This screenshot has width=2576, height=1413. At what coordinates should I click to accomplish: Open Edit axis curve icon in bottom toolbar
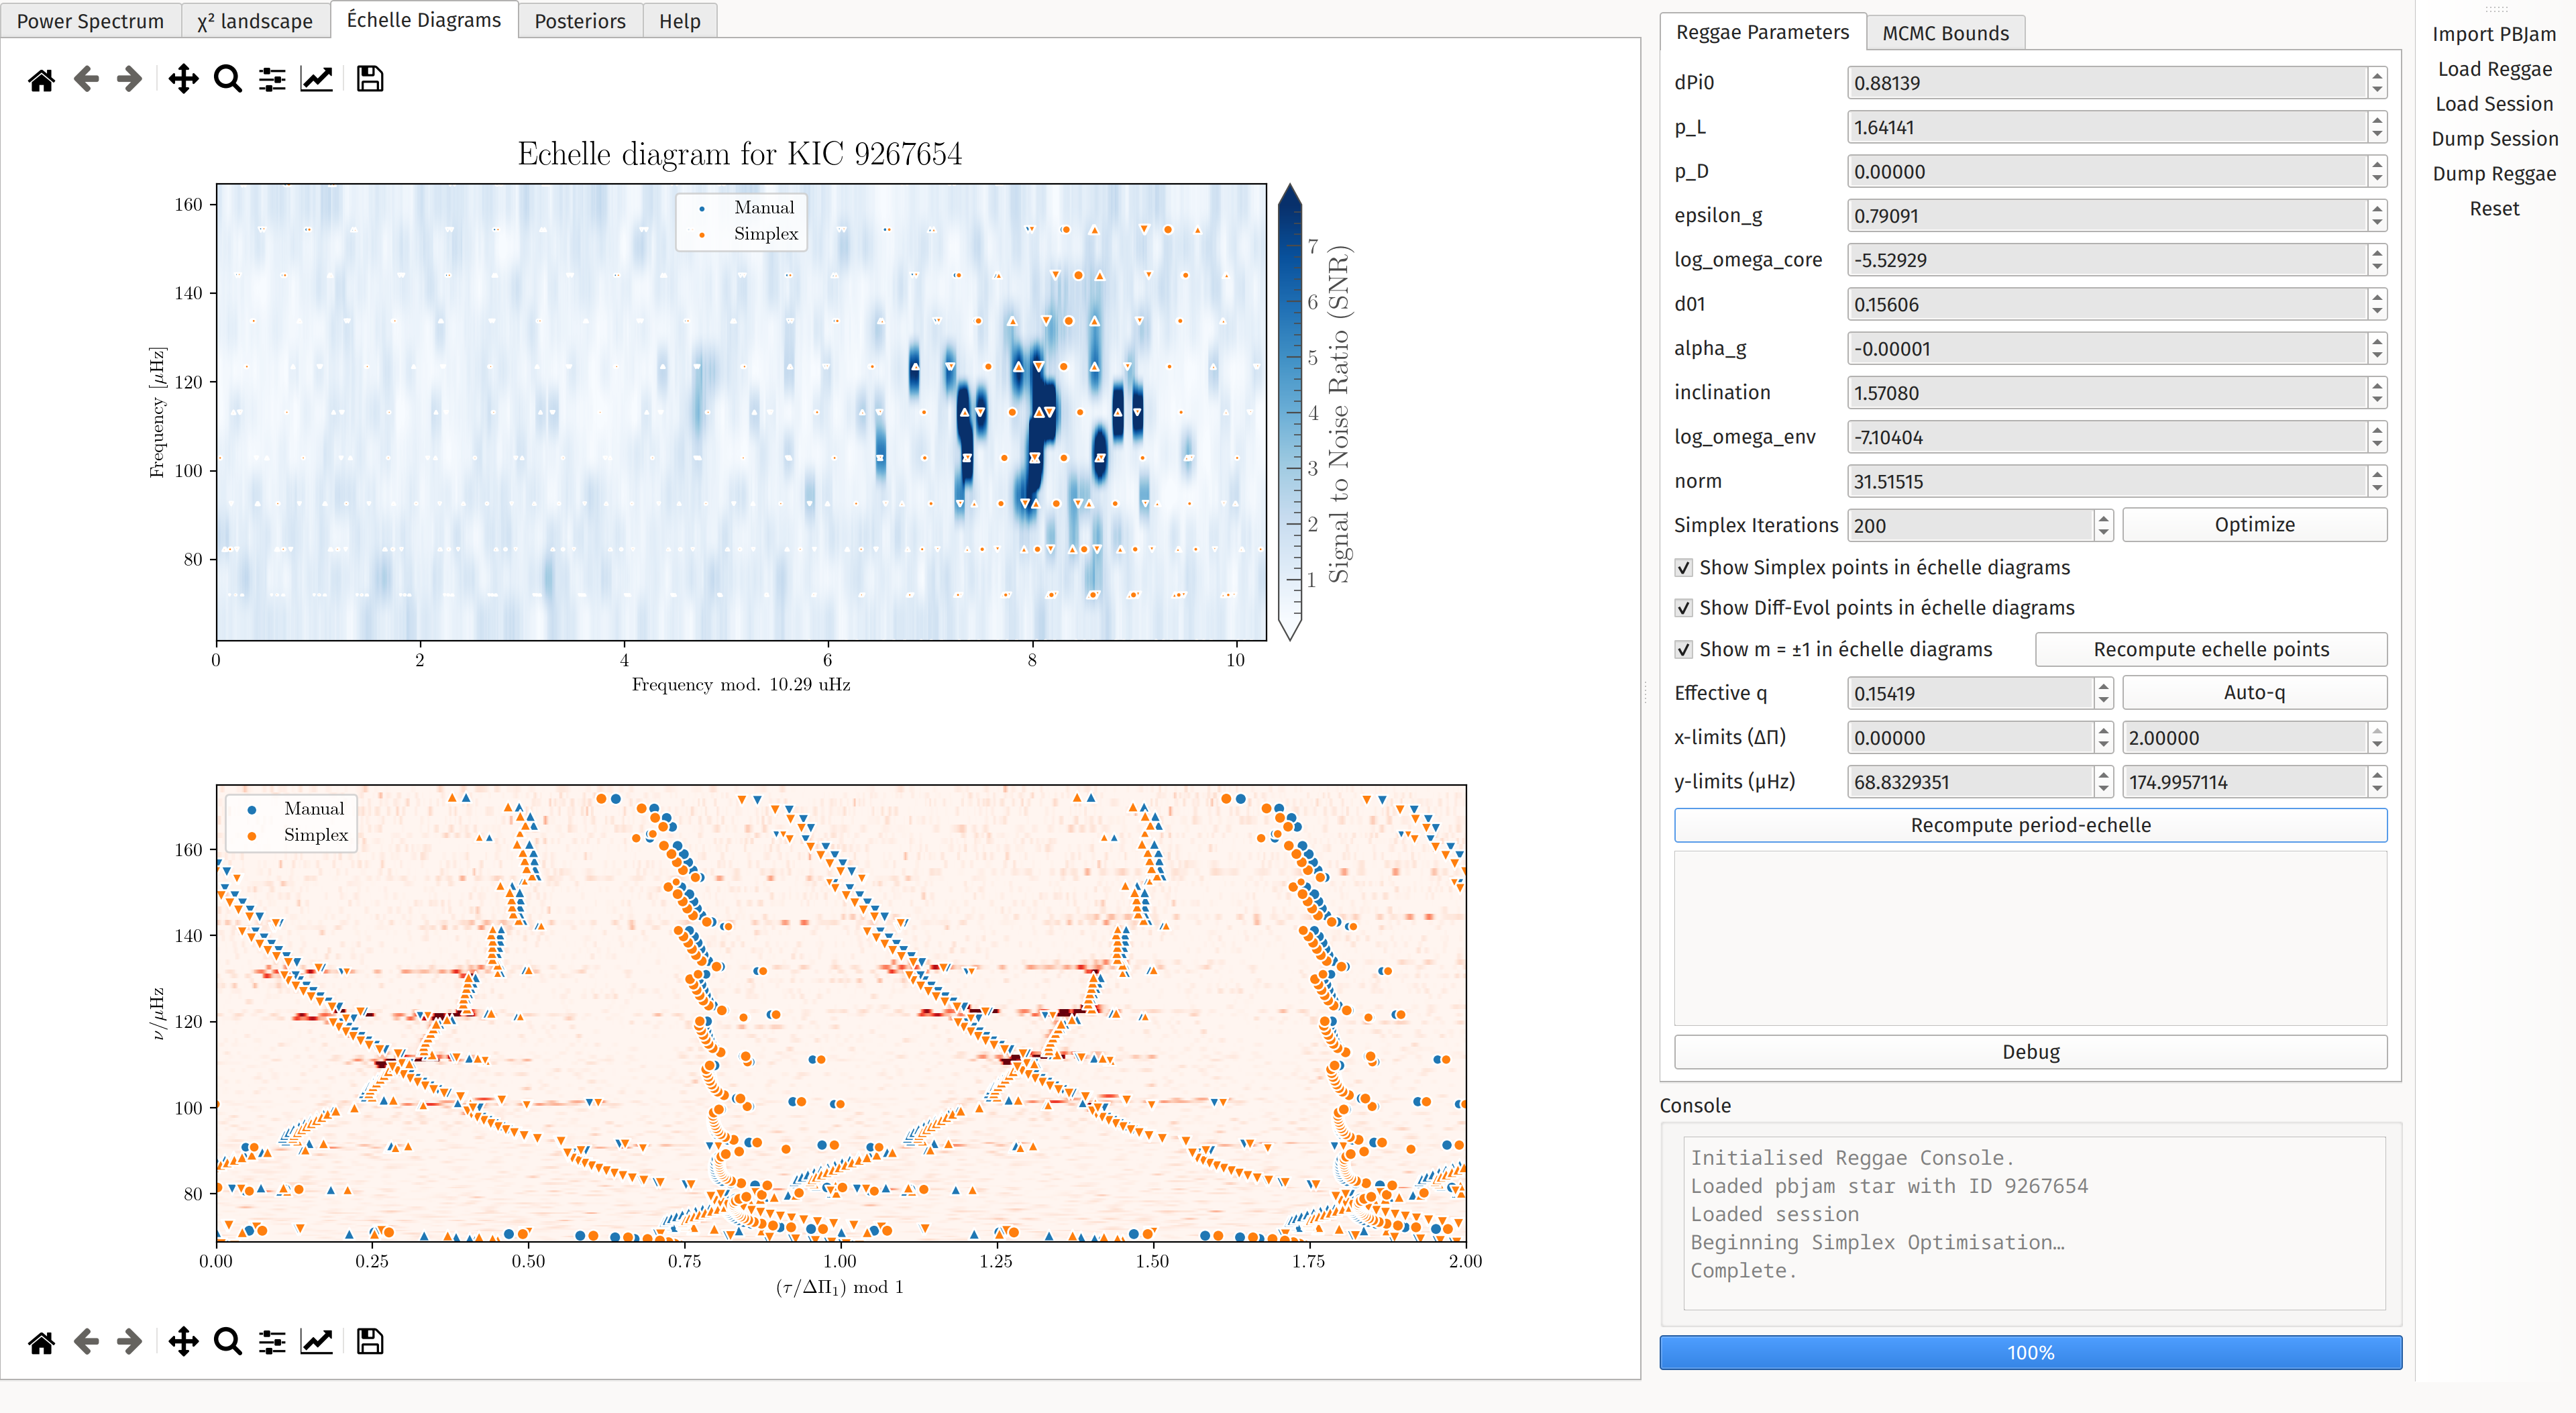(316, 1341)
